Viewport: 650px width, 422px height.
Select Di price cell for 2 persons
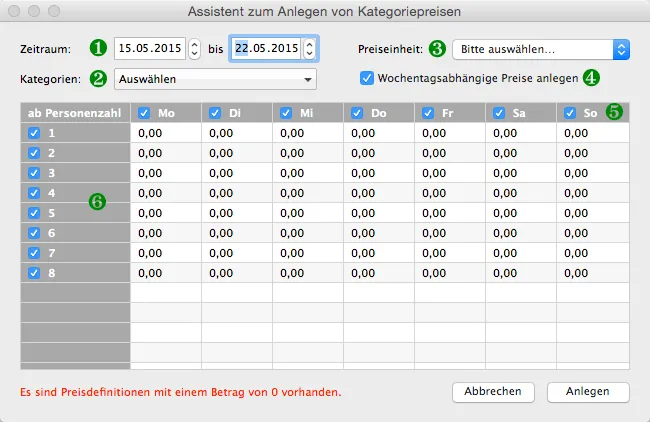tap(237, 153)
